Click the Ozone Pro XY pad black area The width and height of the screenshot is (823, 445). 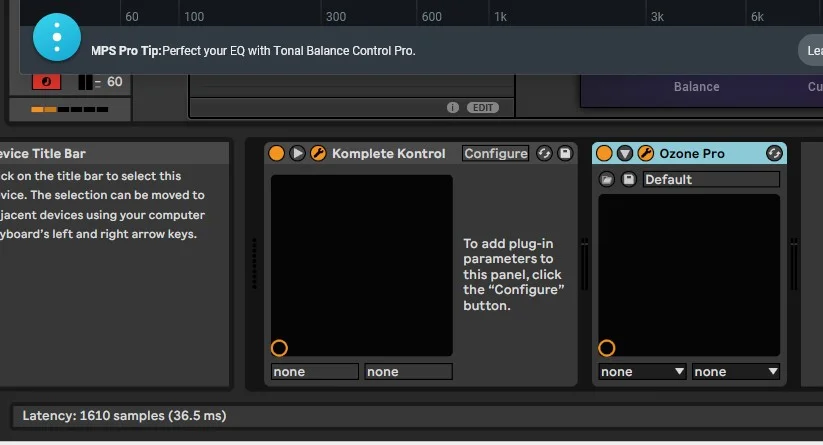click(x=689, y=275)
